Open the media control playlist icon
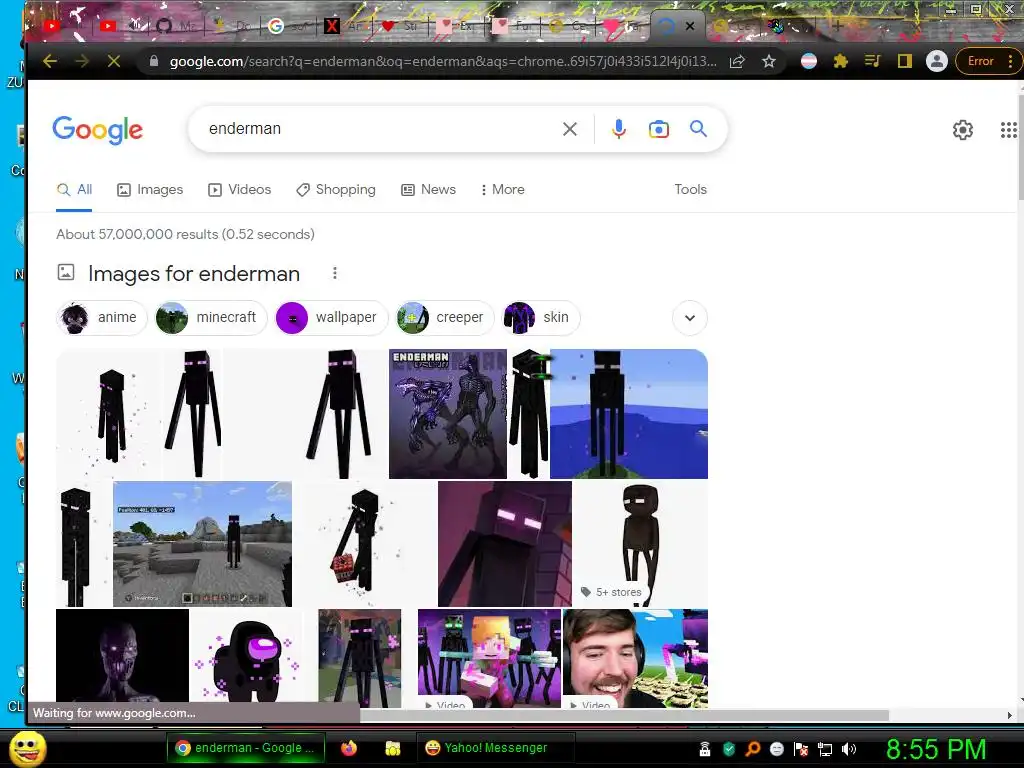Screen dimensions: 1024x768 point(872,61)
